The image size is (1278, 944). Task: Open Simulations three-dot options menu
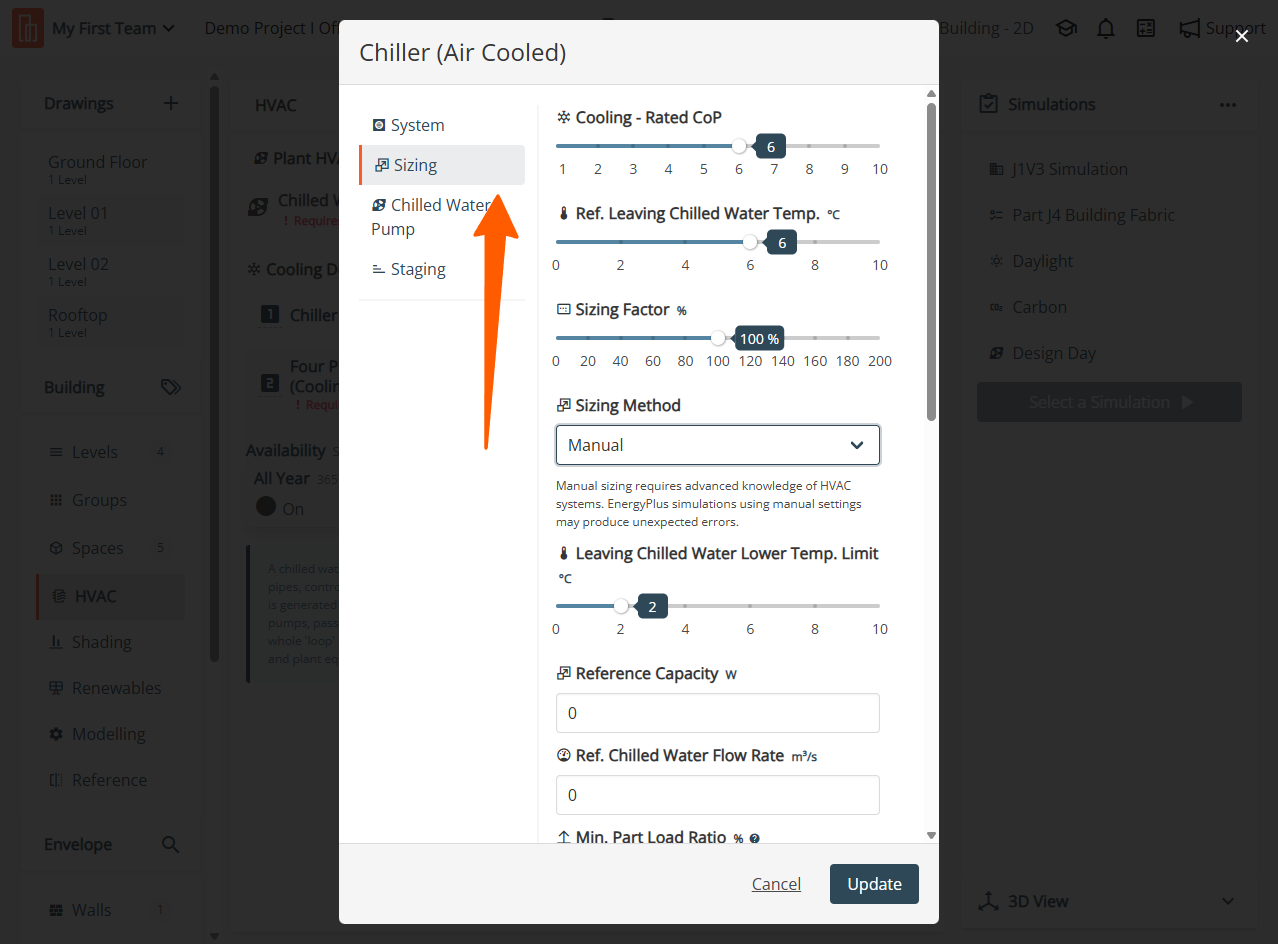click(1227, 105)
